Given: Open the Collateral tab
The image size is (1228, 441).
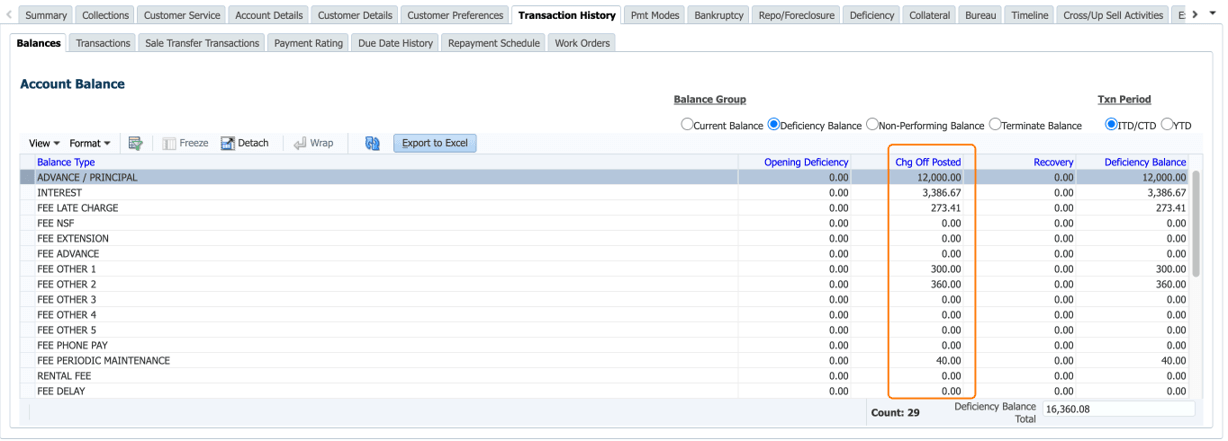Looking at the screenshot, I should pyautogui.click(x=930, y=15).
